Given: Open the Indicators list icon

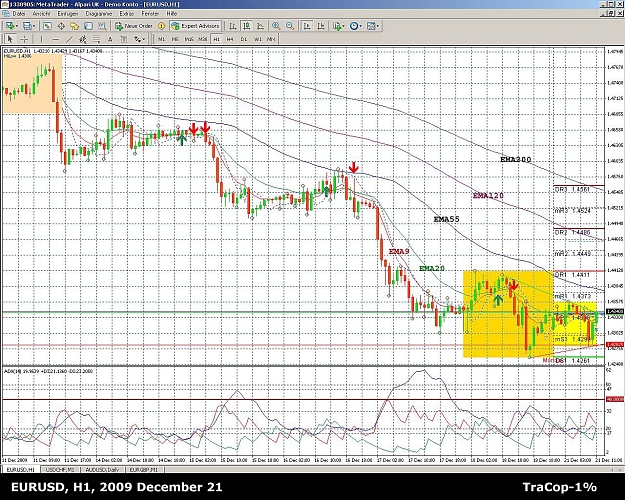Looking at the screenshot, I should tap(337, 26).
